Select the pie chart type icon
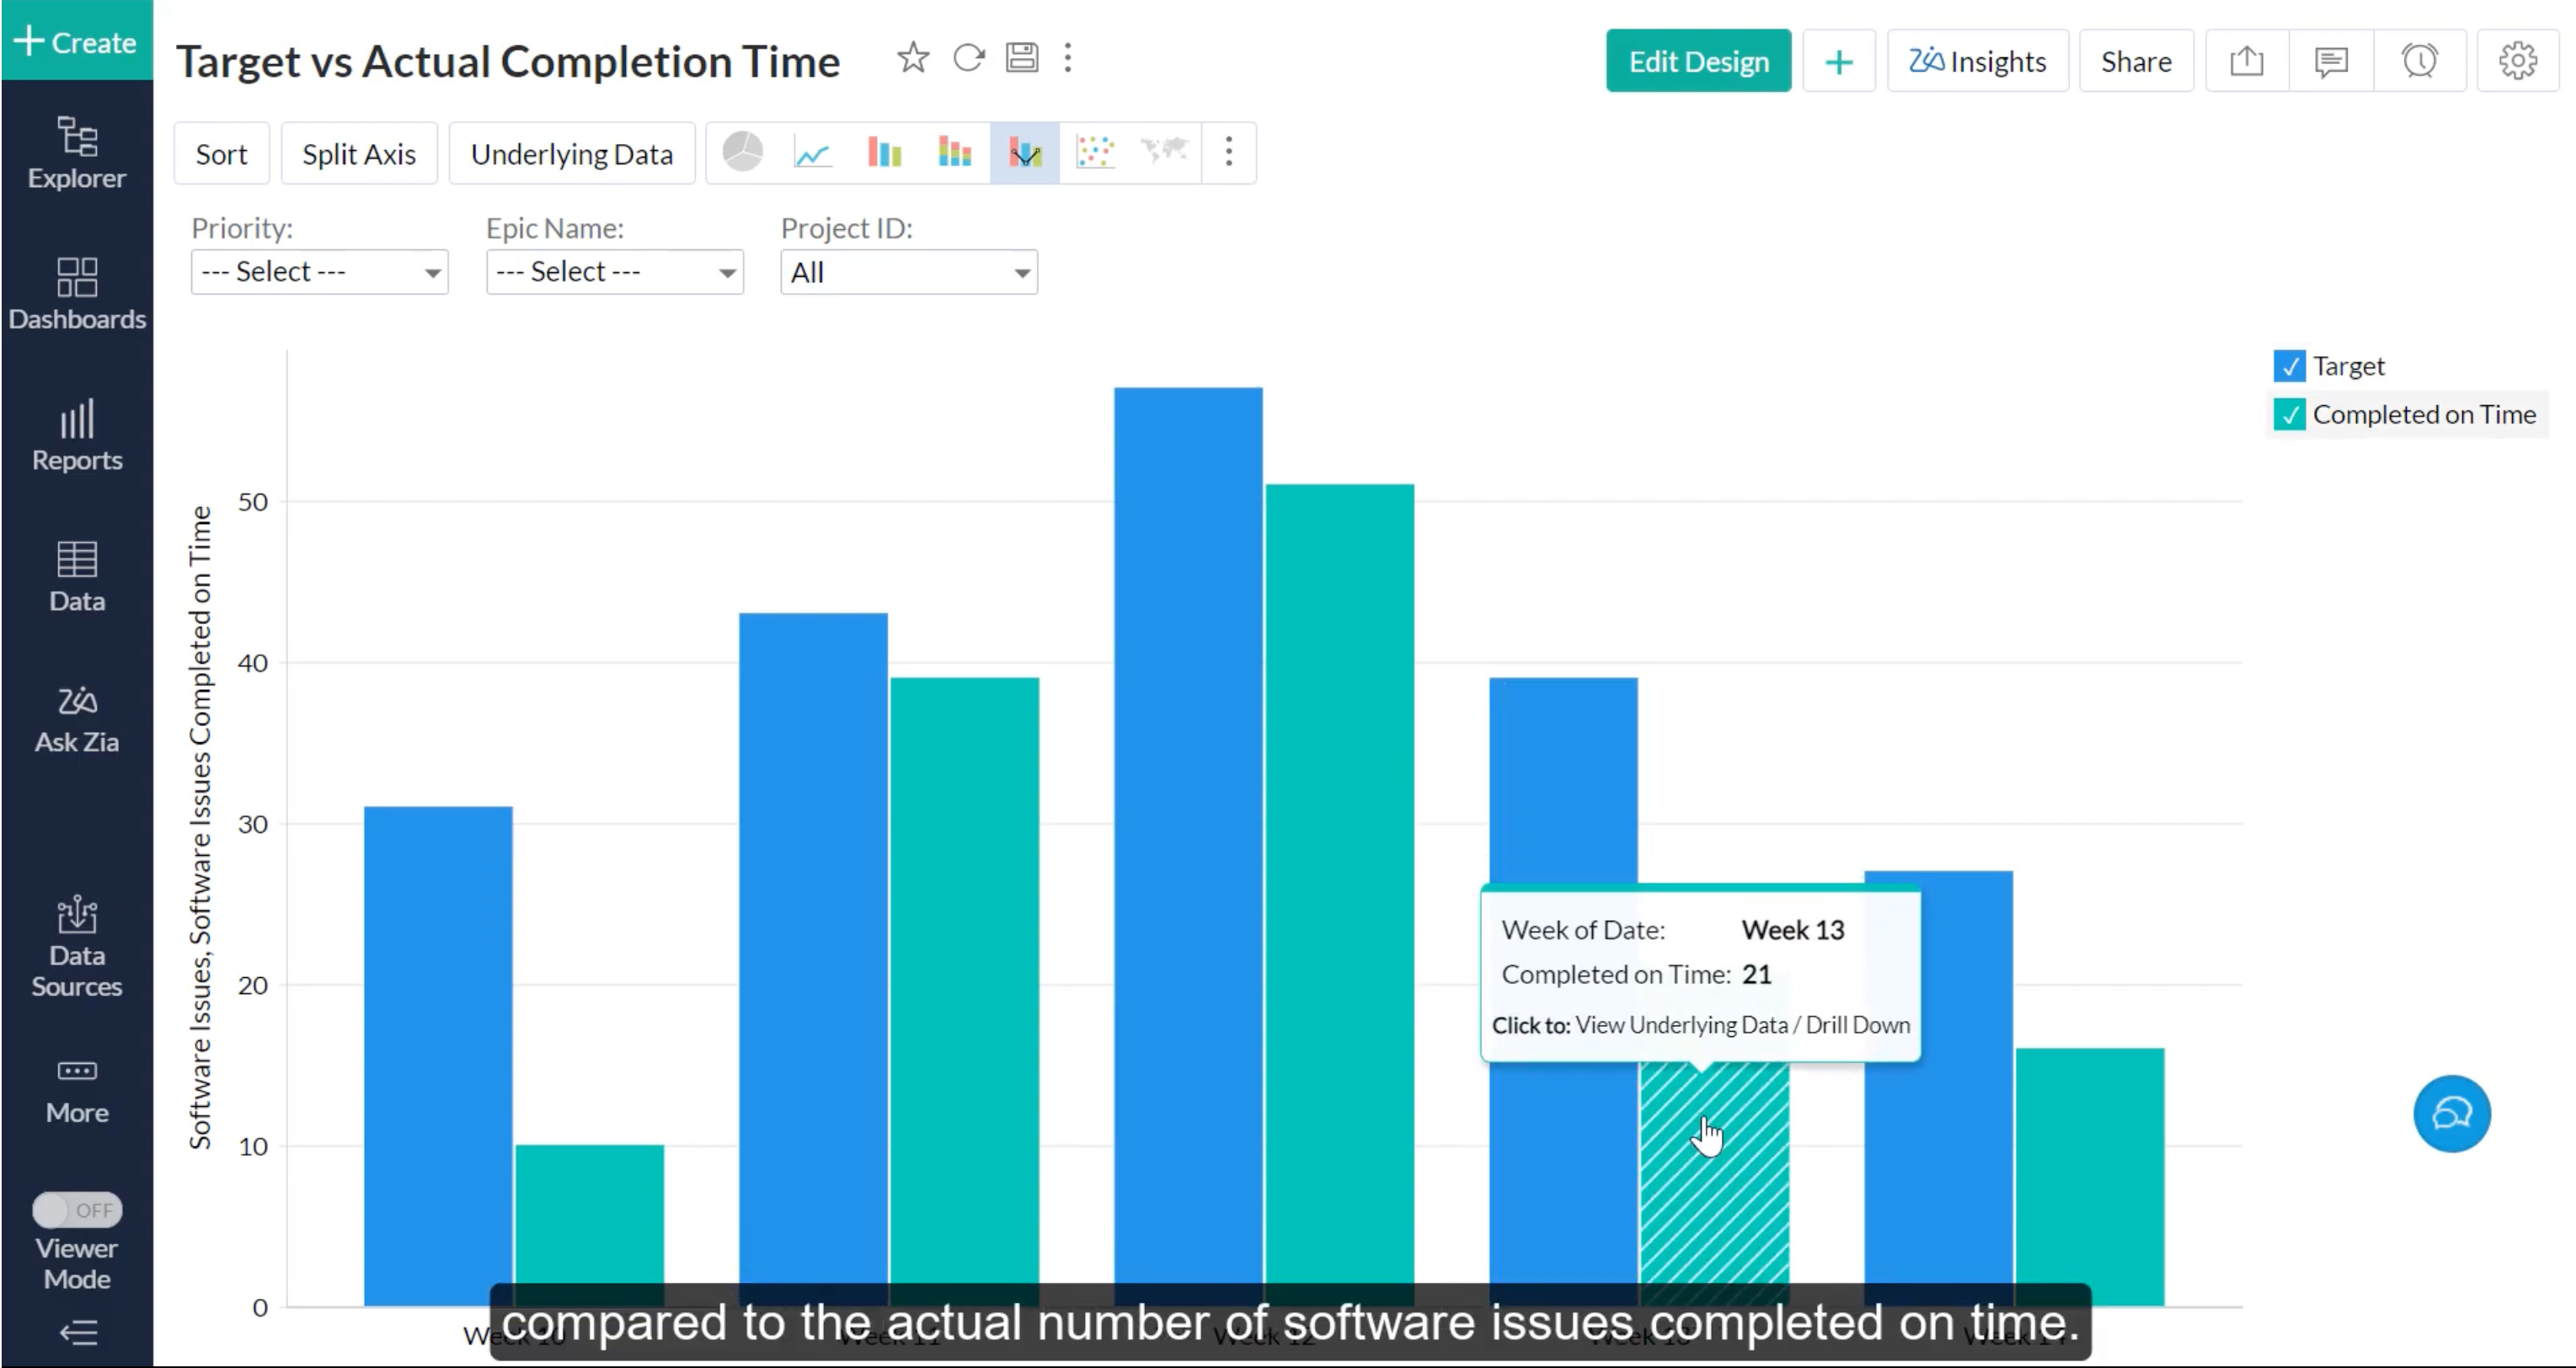Image resolution: width=2576 pixels, height=1368 pixels. 742,153
